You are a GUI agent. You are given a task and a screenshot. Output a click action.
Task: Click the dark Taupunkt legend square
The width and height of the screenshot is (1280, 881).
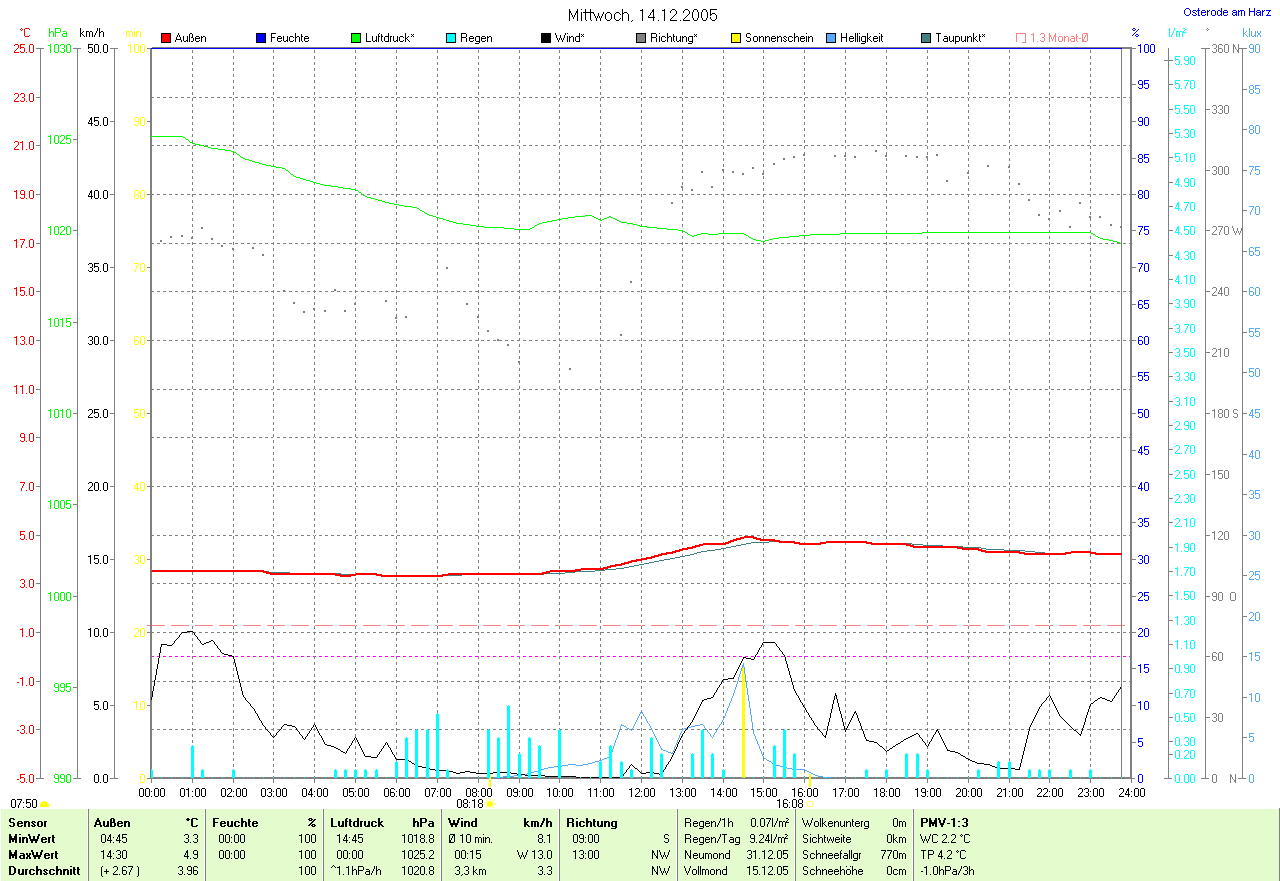[926, 38]
